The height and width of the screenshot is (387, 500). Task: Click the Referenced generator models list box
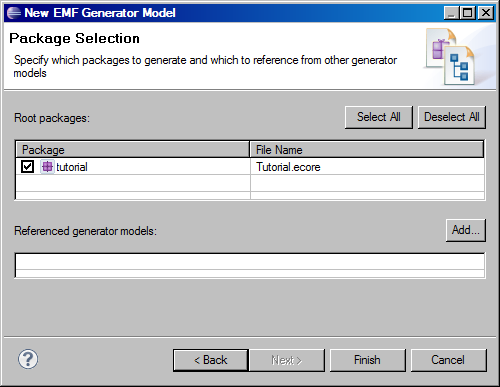(x=250, y=265)
